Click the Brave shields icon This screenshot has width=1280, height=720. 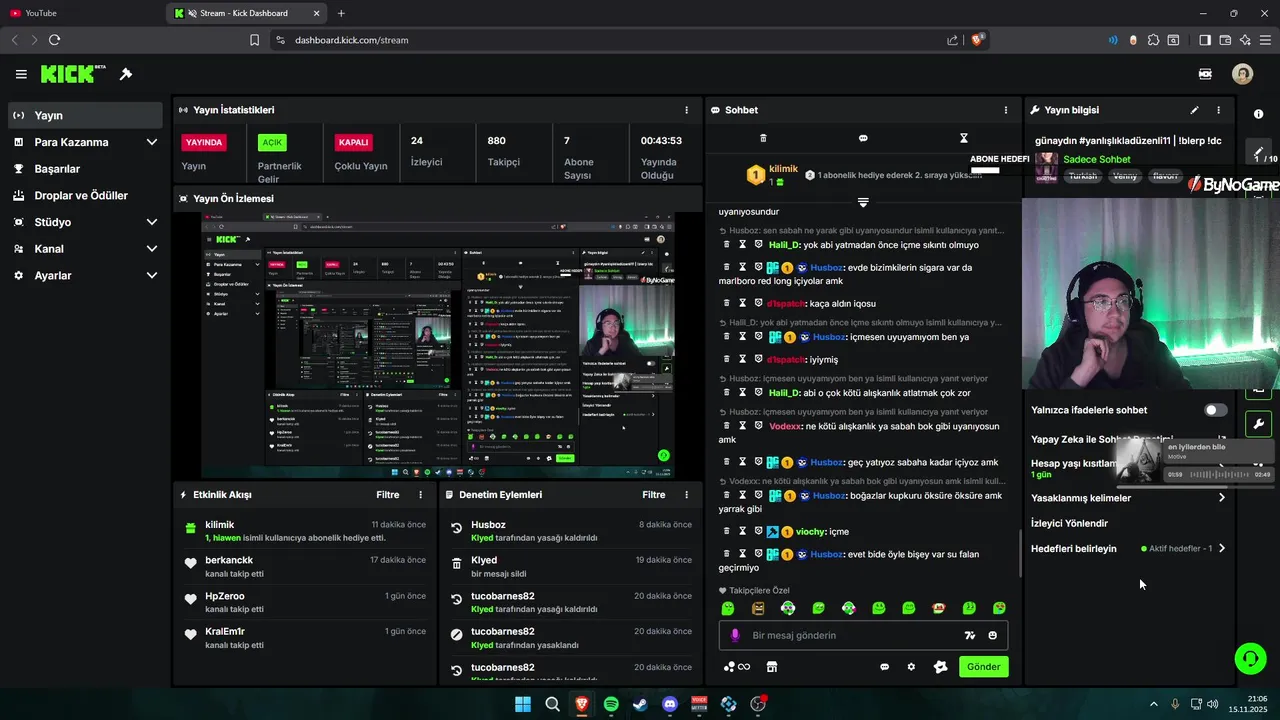pyautogui.click(x=978, y=40)
